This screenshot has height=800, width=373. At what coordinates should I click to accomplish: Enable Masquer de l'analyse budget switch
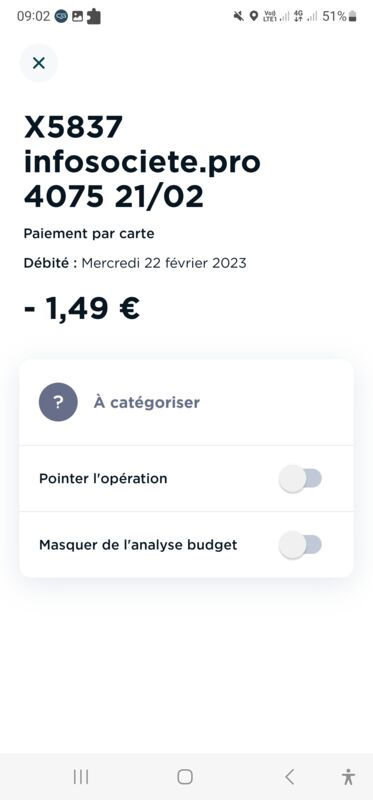301,545
